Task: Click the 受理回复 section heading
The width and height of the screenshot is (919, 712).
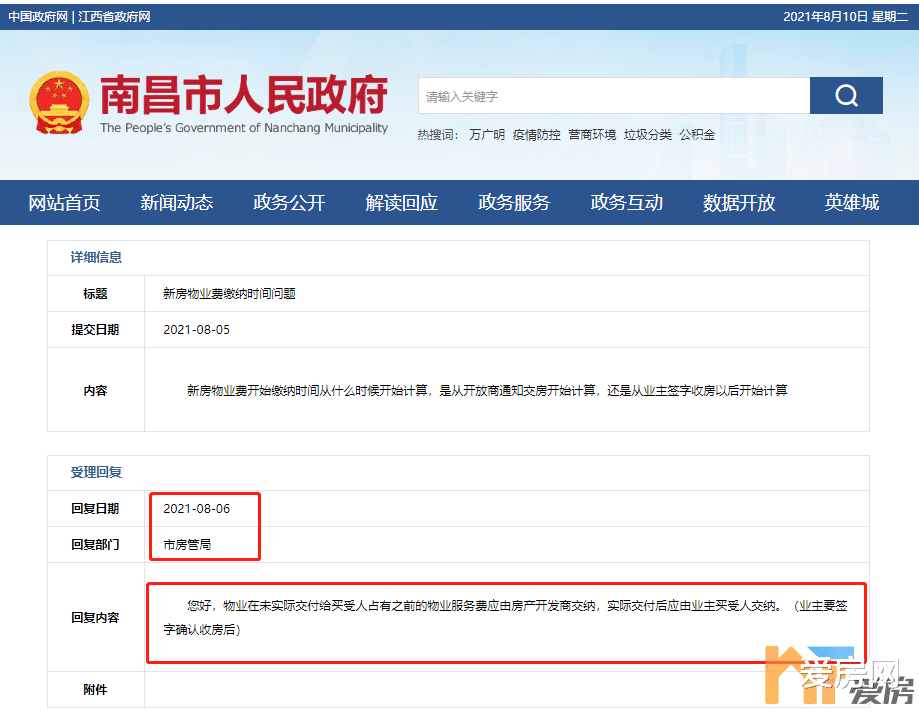Action: click(96, 472)
